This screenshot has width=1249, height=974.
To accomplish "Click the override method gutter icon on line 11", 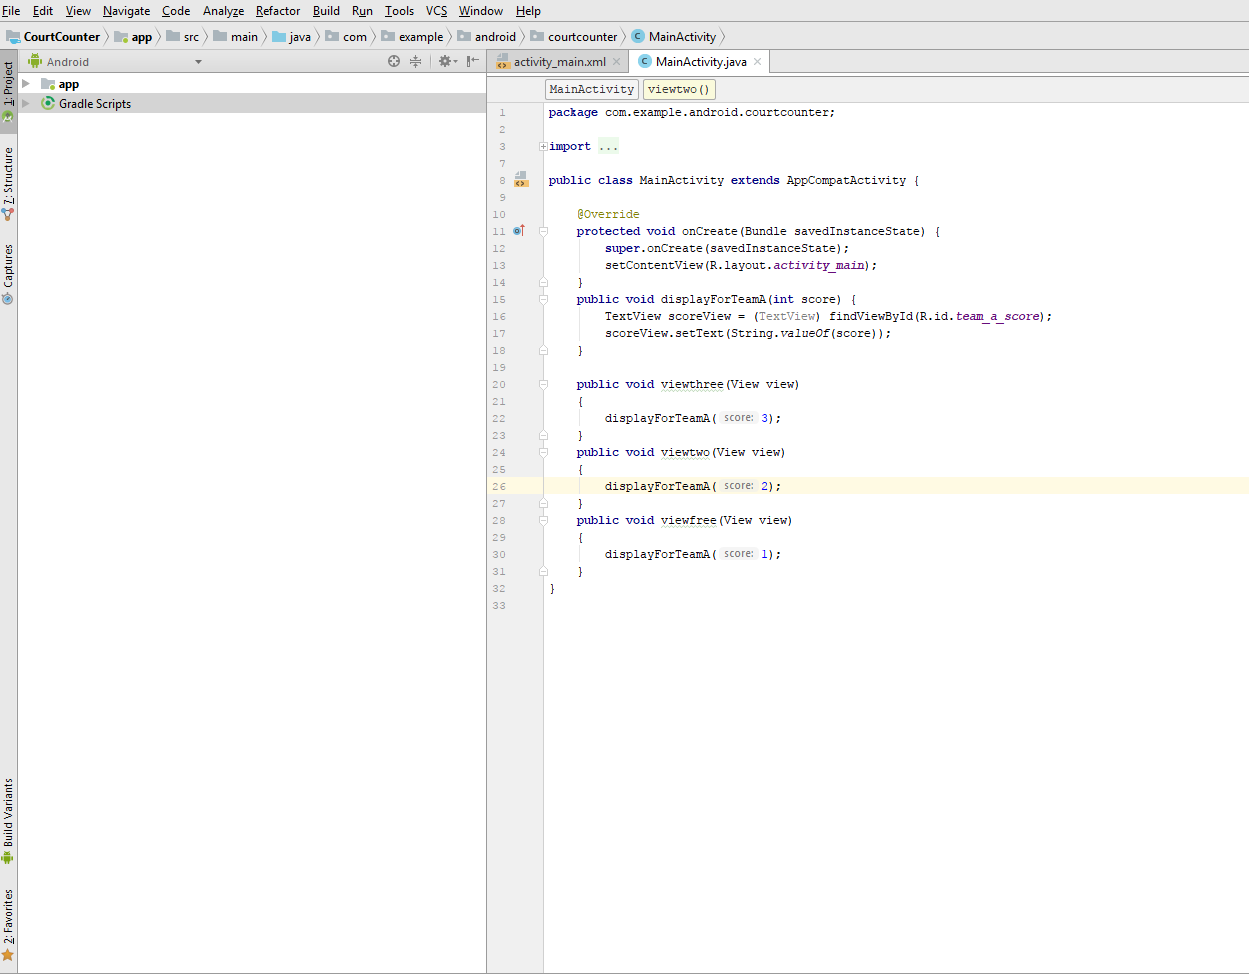I will point(519,231).
